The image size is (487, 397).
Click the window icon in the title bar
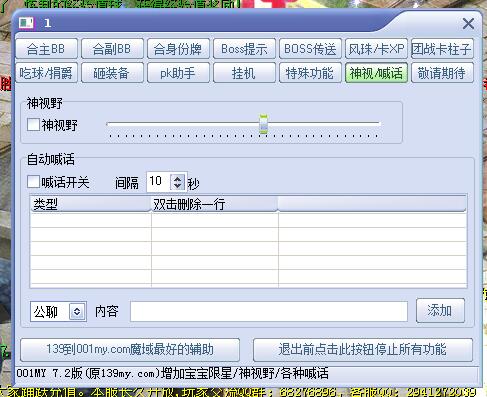coord(26,23)
